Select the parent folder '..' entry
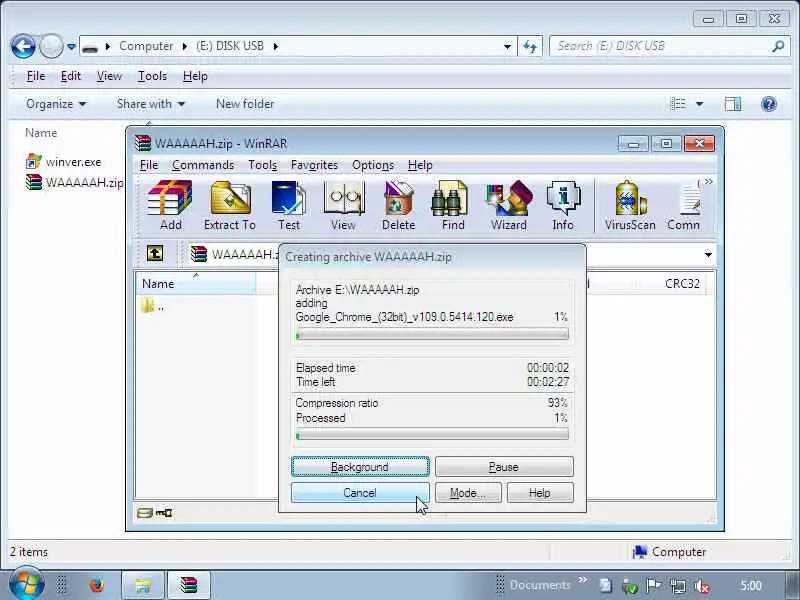 [153, 307]
